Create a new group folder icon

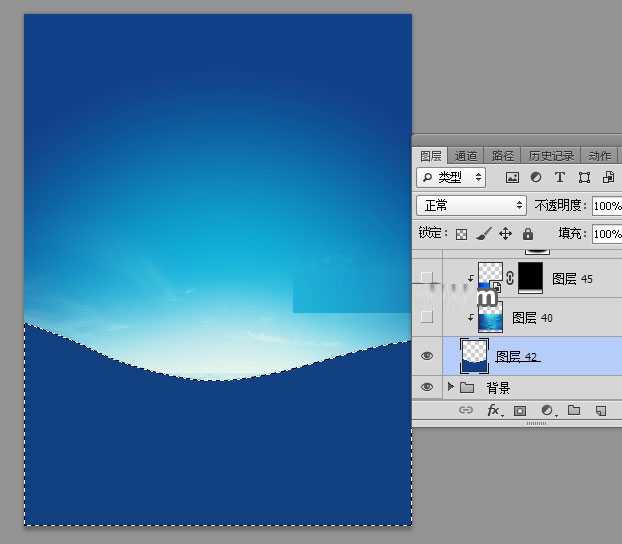tap(574, 410)
